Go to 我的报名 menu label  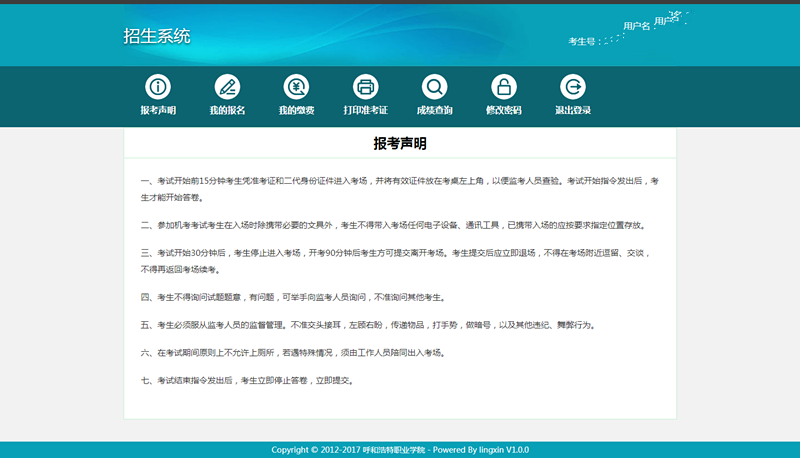click(x=227, y=110)
